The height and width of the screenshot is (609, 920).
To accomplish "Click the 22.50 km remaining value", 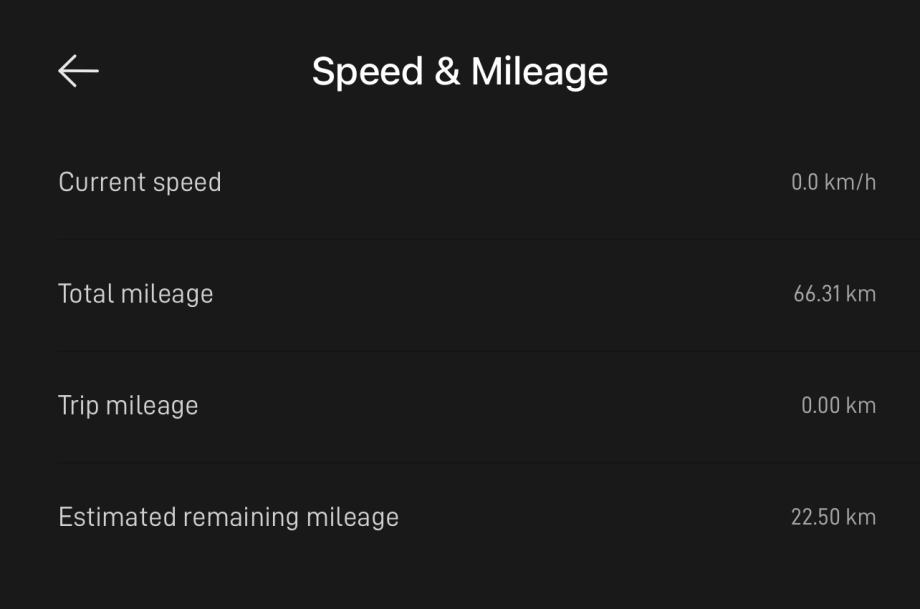I will pos(833,517).
